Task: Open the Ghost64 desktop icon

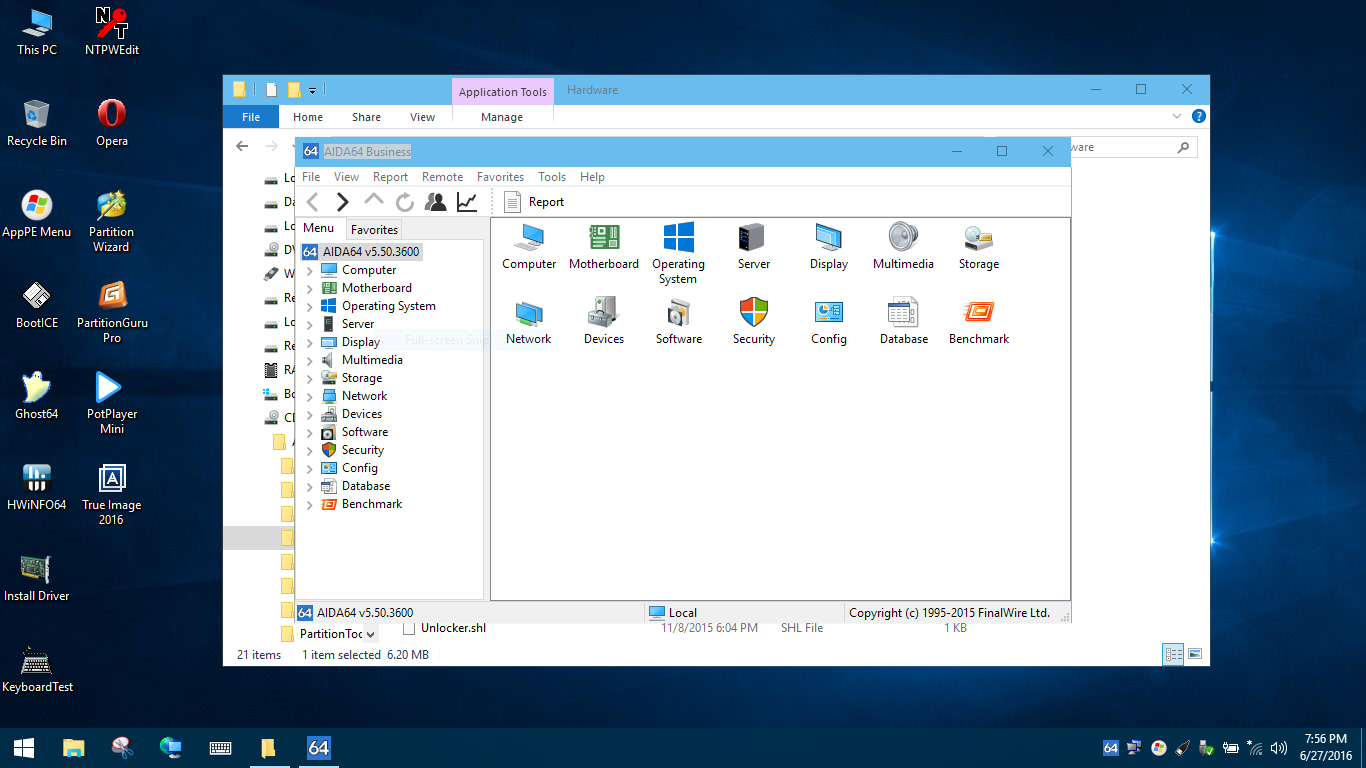Action: pyautogui.click(x=37, y=395)
